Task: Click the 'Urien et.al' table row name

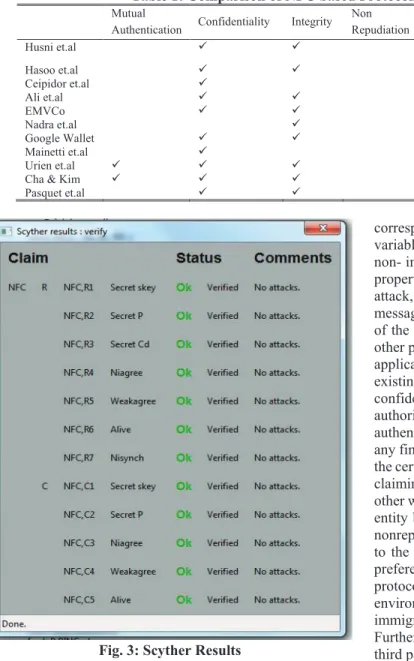Action: (x=50, y=165)
